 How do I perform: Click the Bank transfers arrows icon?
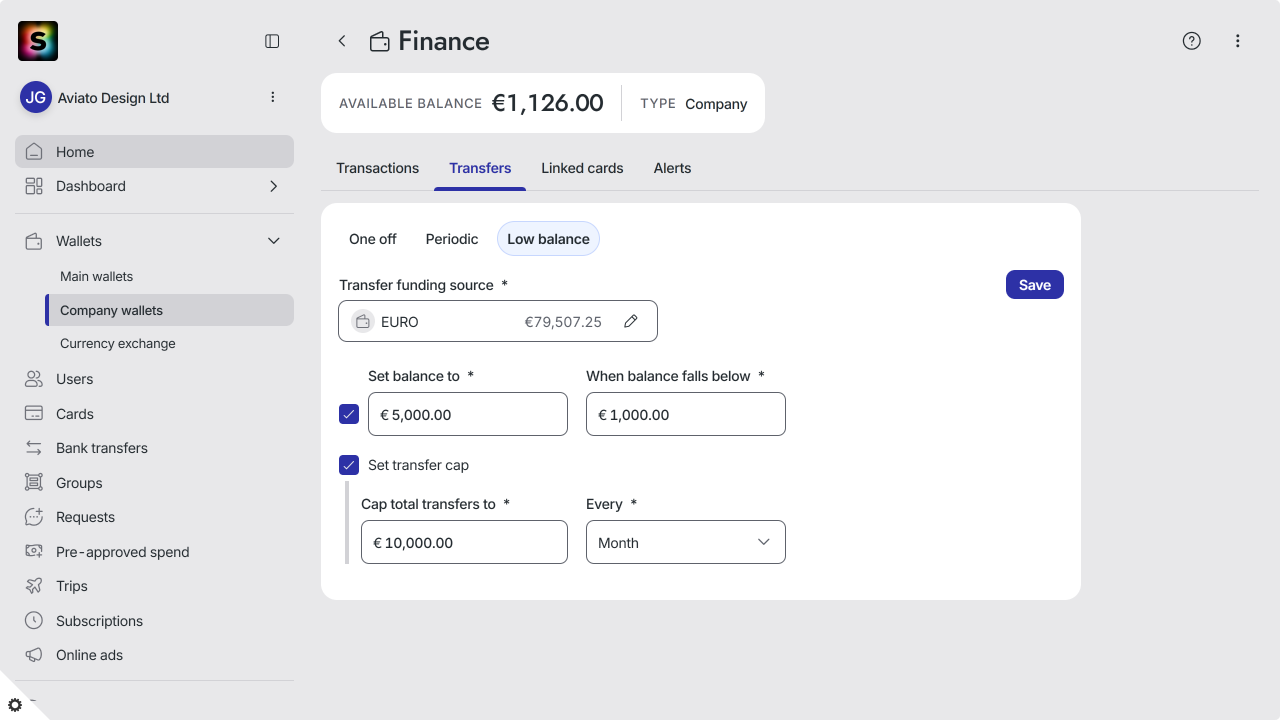click(34, 448)
